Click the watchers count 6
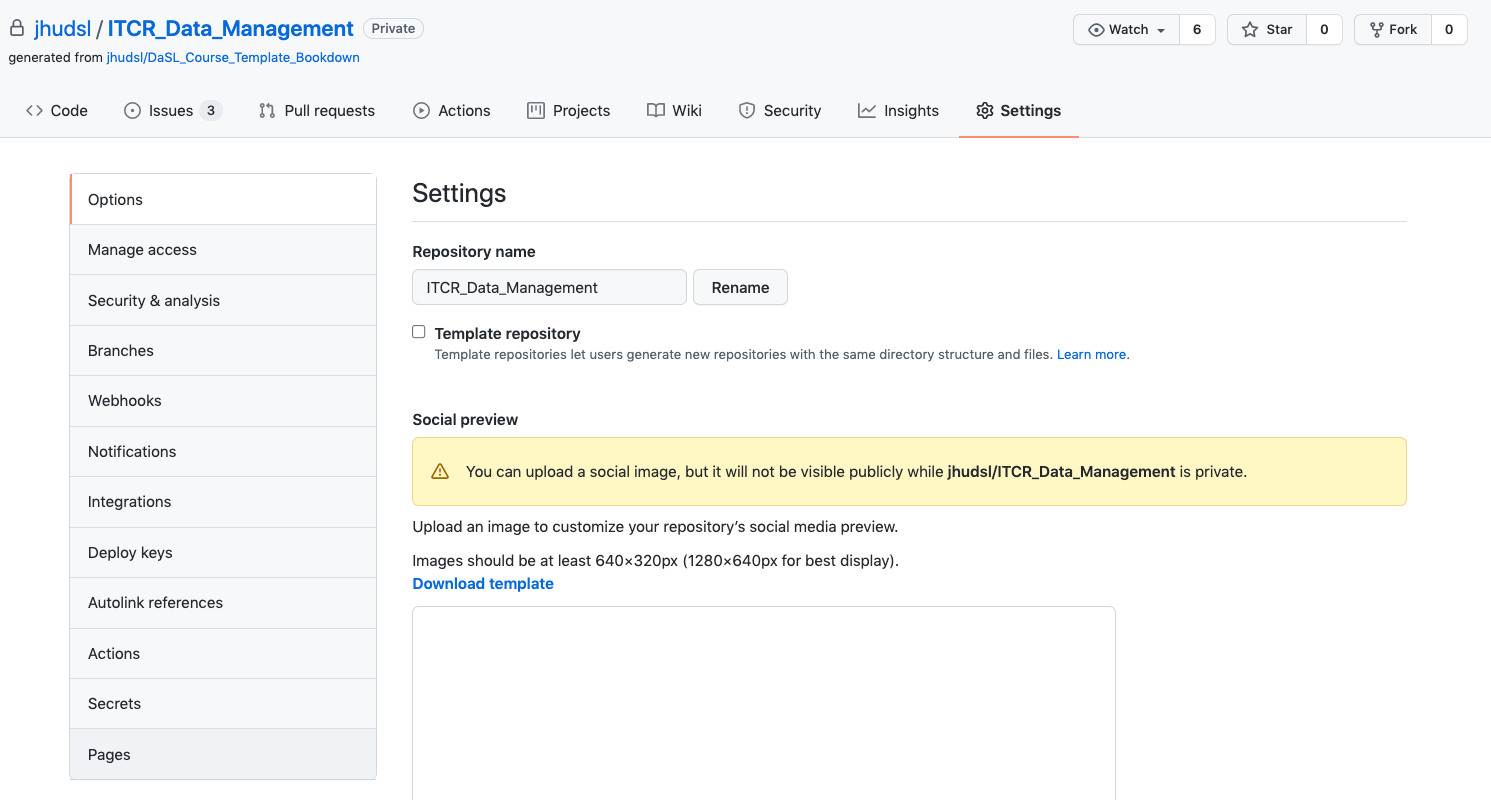 1197,30
